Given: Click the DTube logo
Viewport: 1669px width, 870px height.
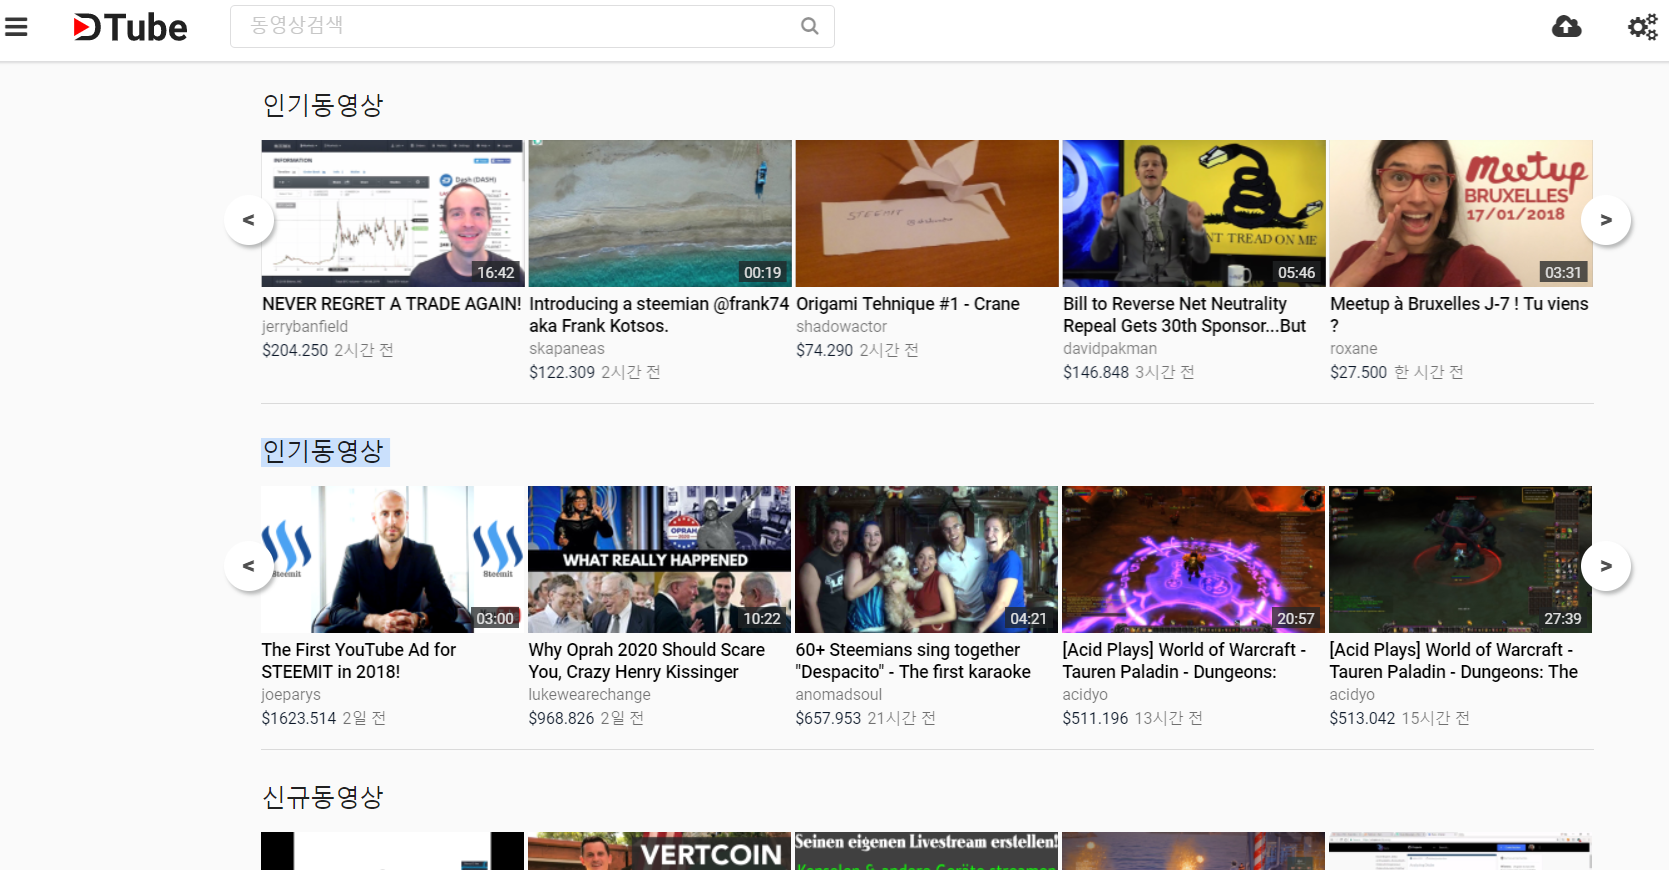Looking at the screenshot, I should tap(130, 27).
